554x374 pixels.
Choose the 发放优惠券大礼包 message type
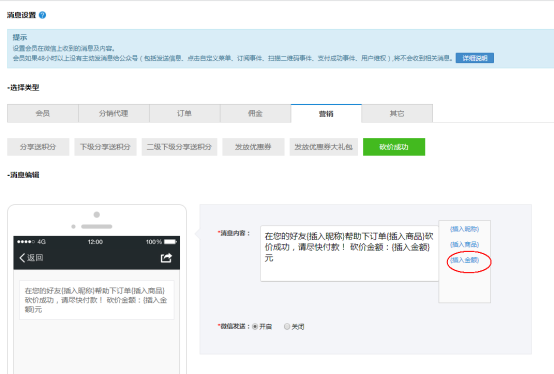(324, 147)
